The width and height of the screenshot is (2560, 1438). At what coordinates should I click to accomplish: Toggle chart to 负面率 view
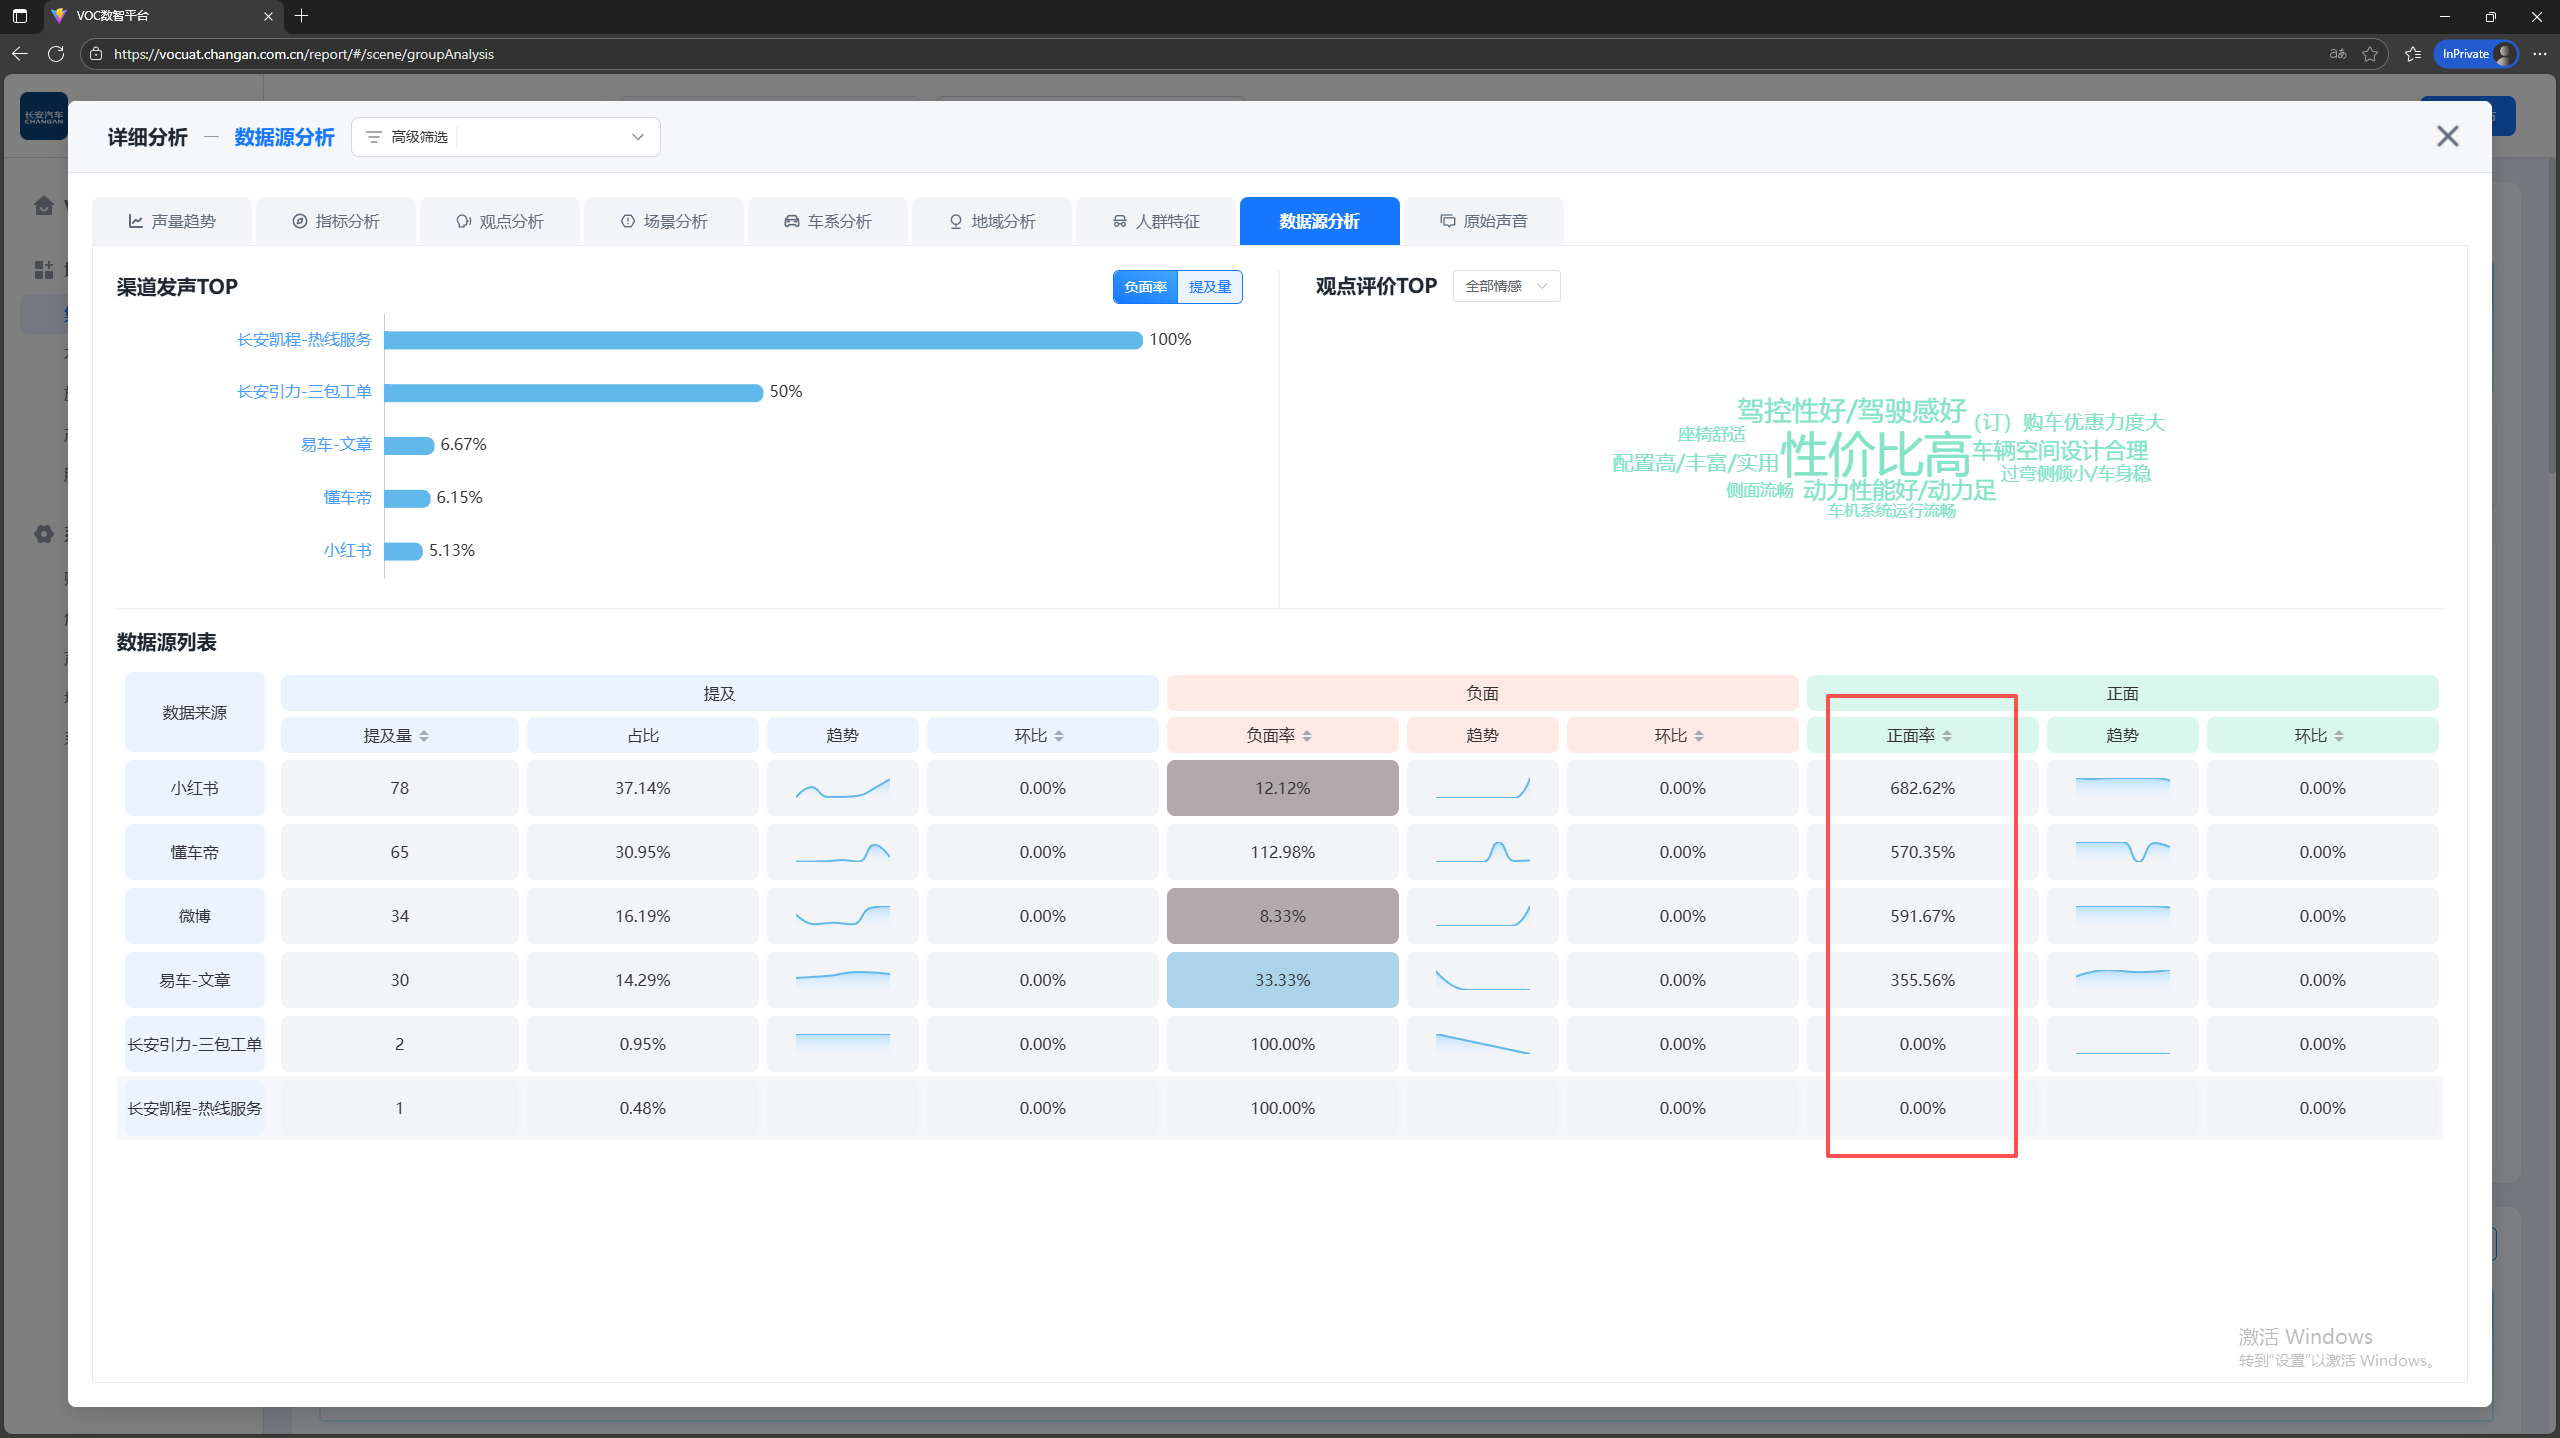pos(1145,287)
